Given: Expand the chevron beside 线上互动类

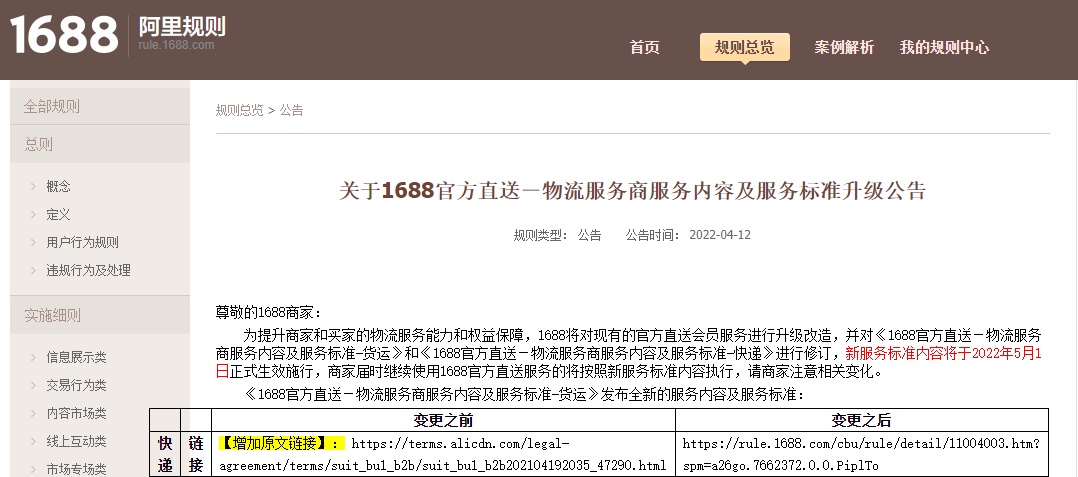Looking at the screenshot, I should [x=33, y=442].
